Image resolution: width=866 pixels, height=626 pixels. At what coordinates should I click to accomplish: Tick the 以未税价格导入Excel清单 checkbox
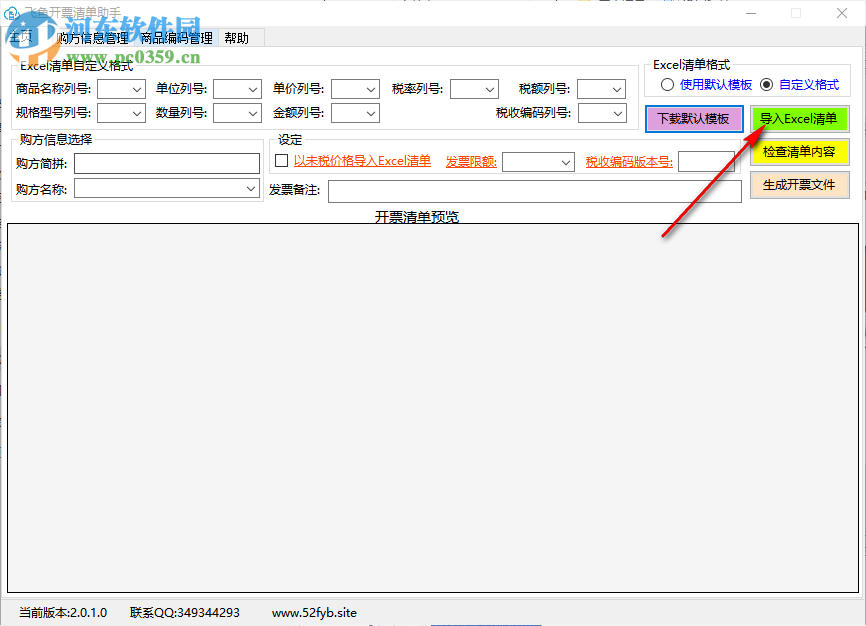(282, 161)
